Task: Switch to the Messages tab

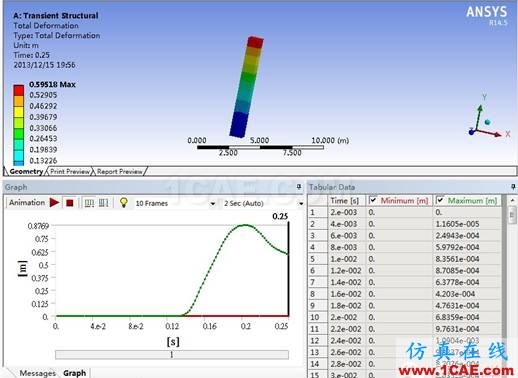Action: 37,373
